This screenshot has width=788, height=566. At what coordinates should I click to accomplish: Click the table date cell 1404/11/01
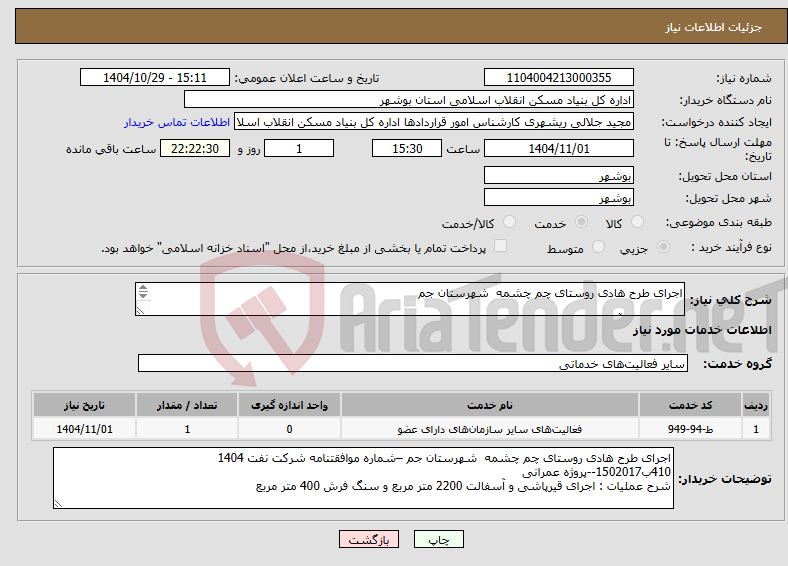coord(84,429)
